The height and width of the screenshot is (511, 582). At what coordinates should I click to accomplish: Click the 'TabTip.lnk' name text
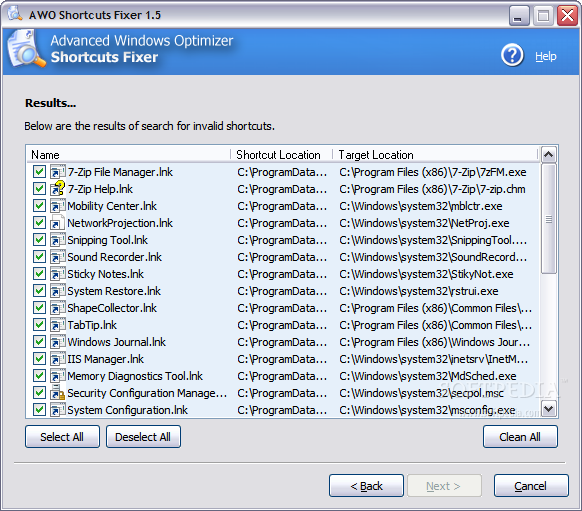[92, 325]
